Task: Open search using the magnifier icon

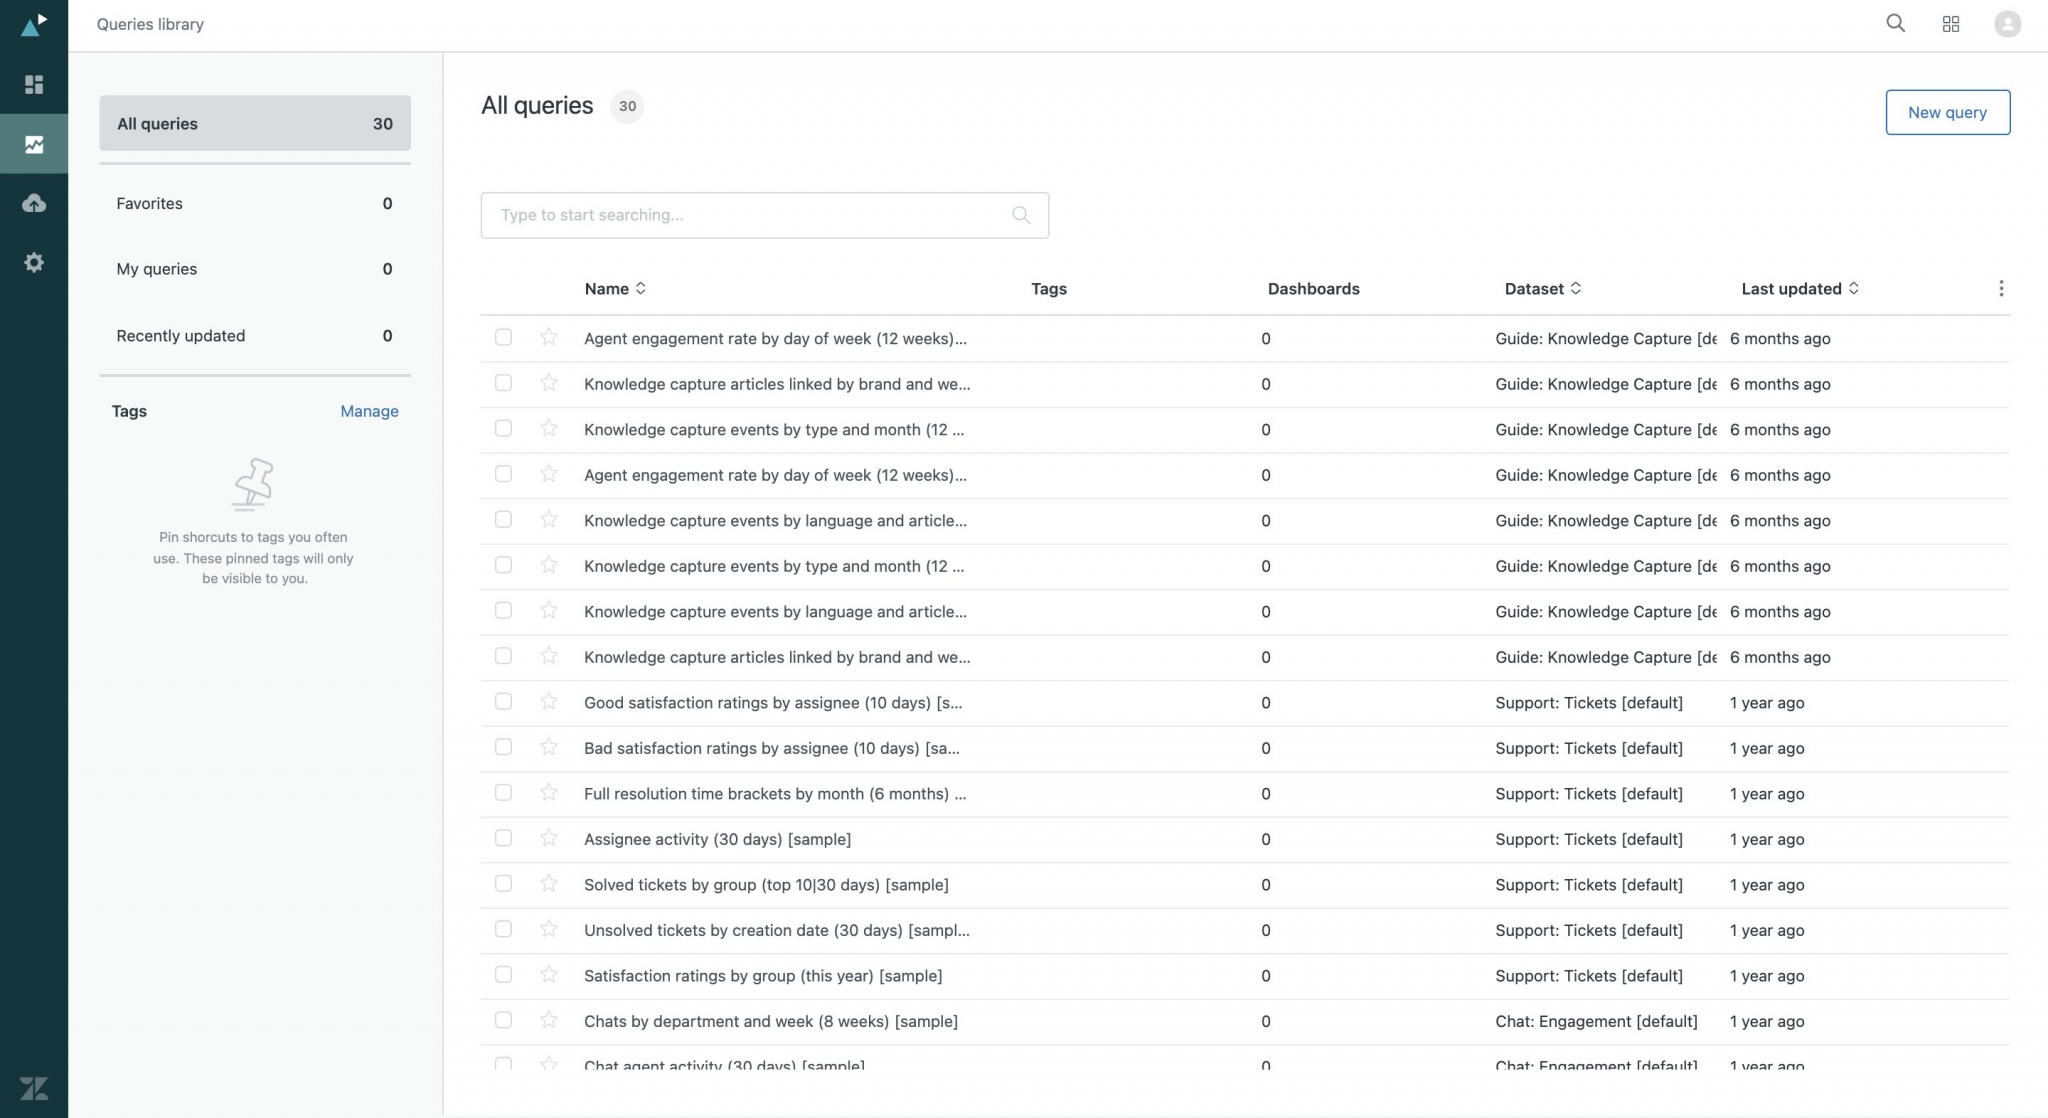Action: [1894, 22]
